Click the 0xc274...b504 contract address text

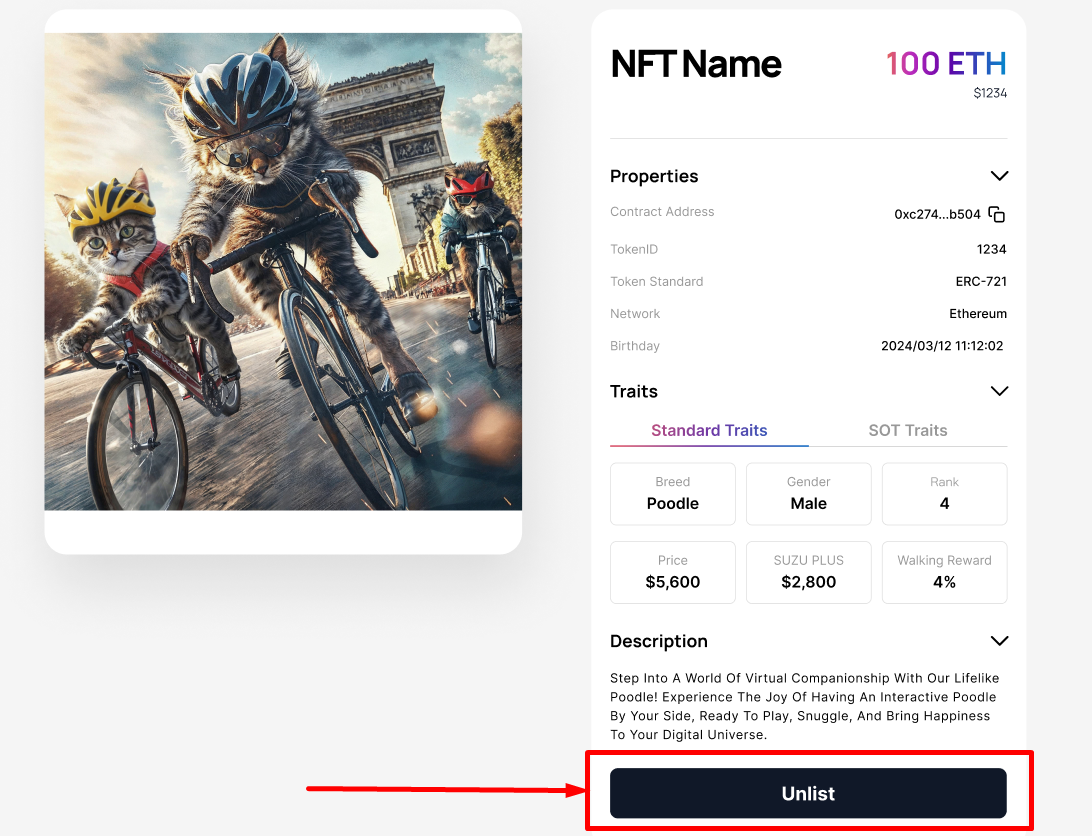pyautogui.click(x=937, y=214)
